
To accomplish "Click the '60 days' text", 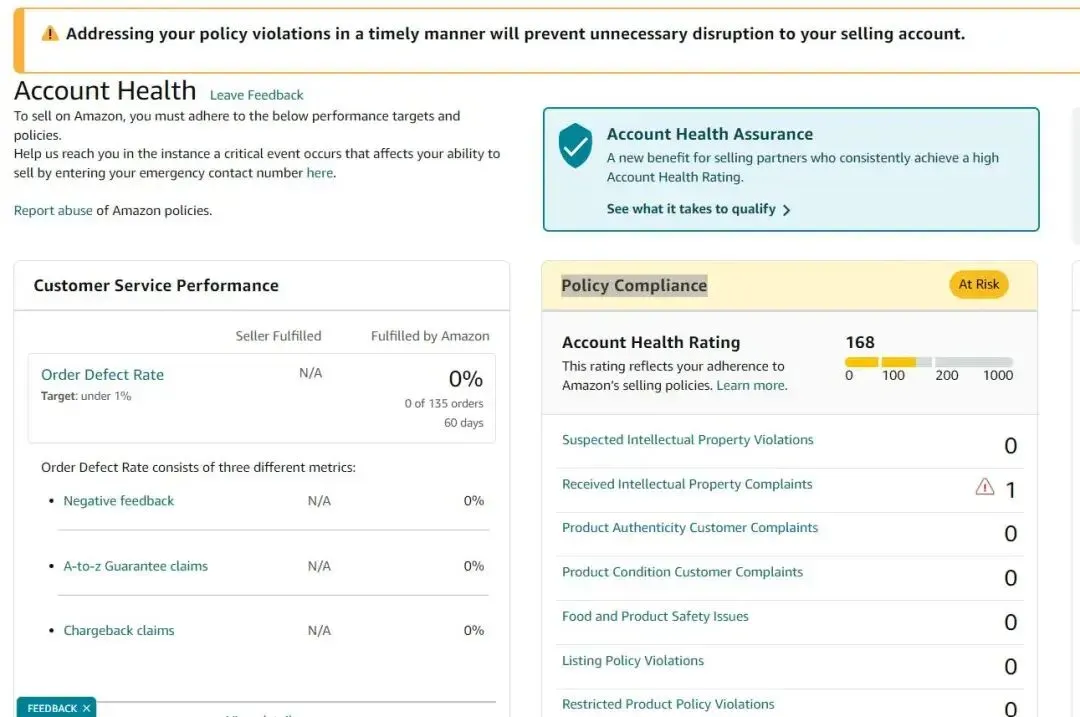I will (x=464, y=423).
